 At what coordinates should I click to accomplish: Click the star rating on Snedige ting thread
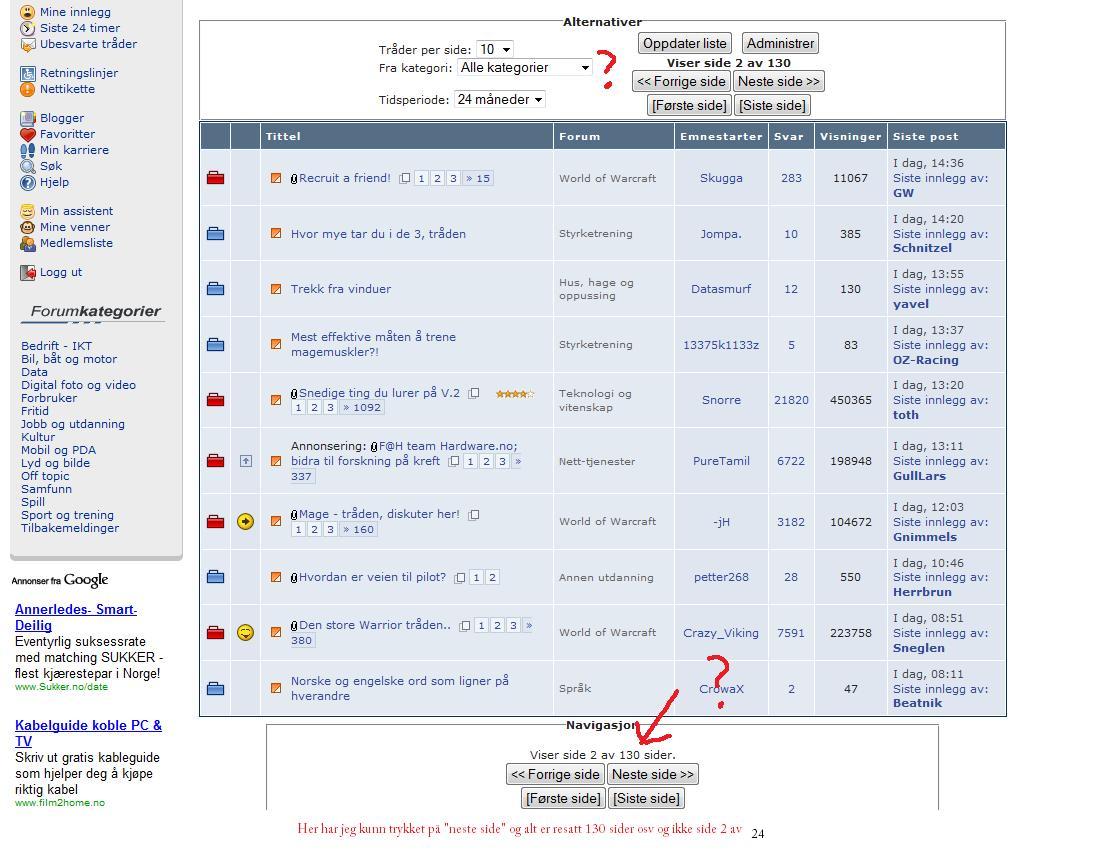pos(515,394)
